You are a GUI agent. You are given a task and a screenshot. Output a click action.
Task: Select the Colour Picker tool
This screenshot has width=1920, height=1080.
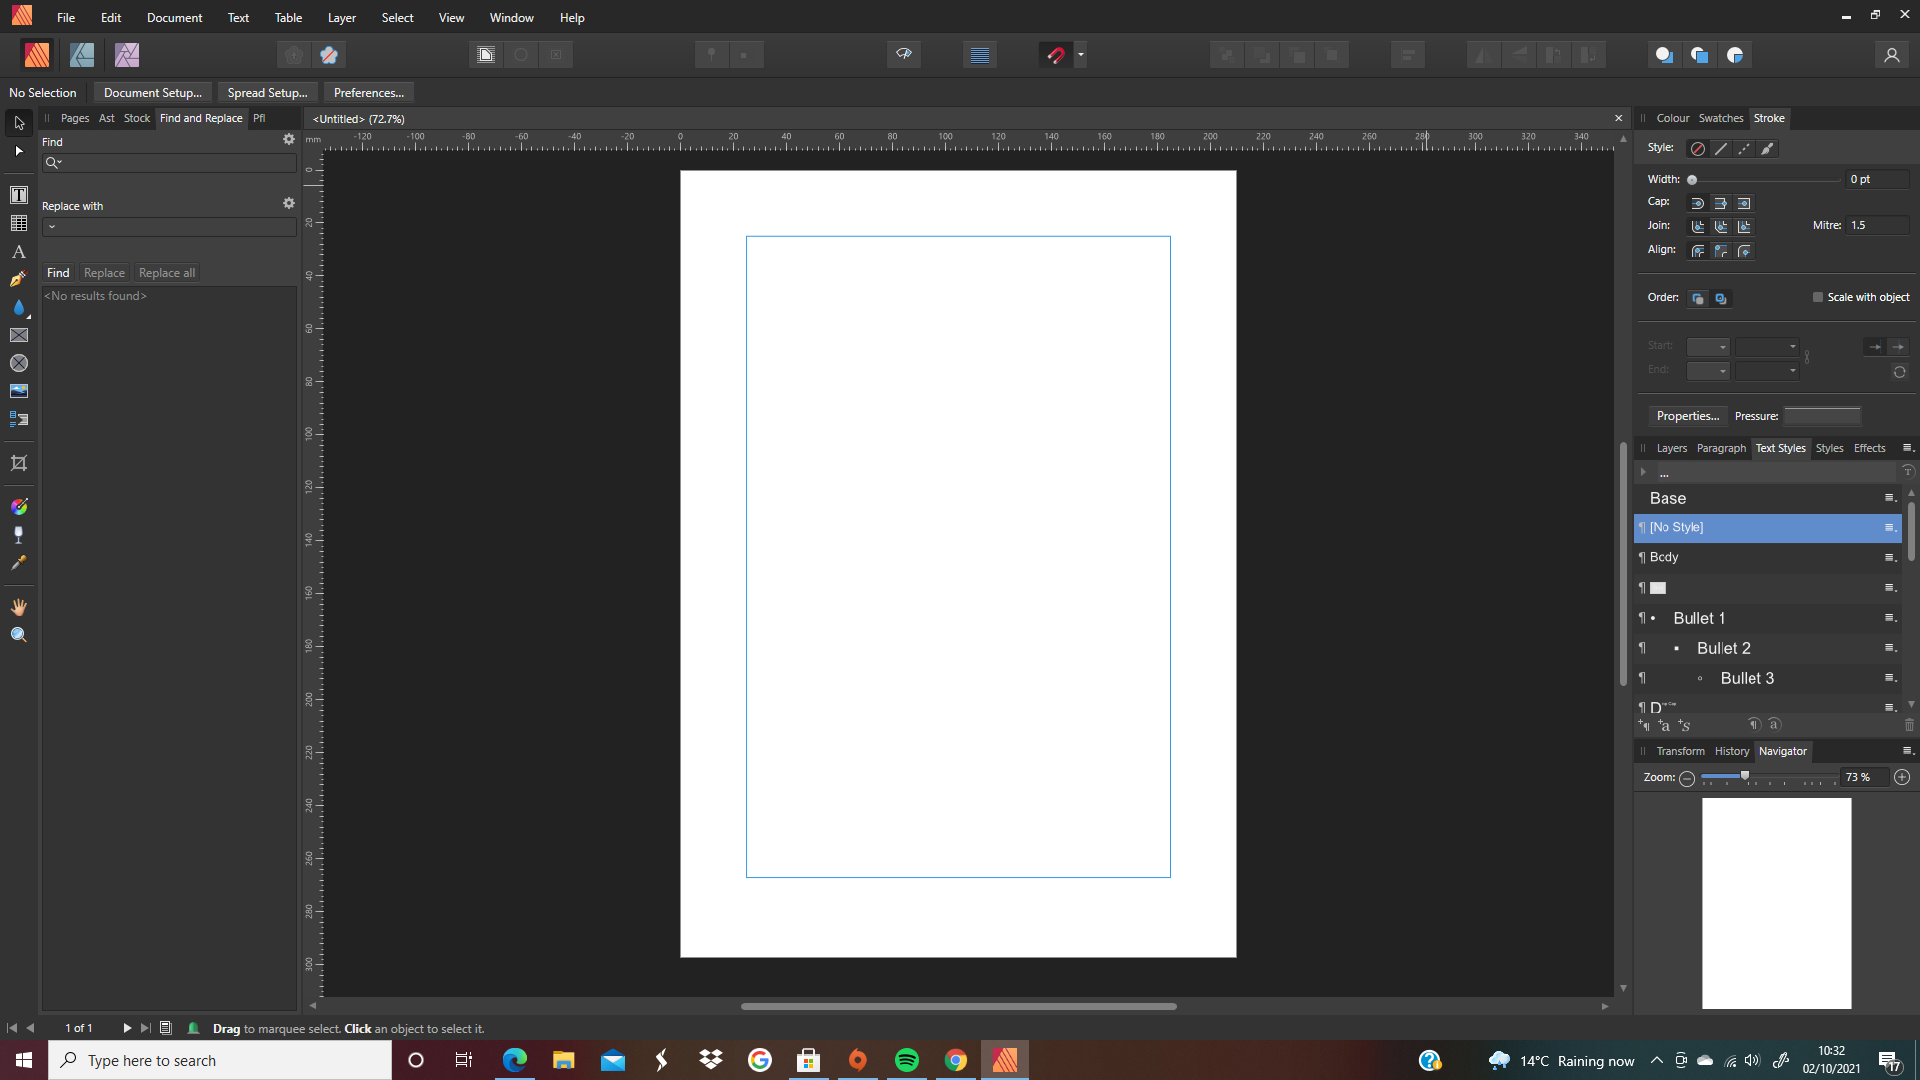pos(18,563)
